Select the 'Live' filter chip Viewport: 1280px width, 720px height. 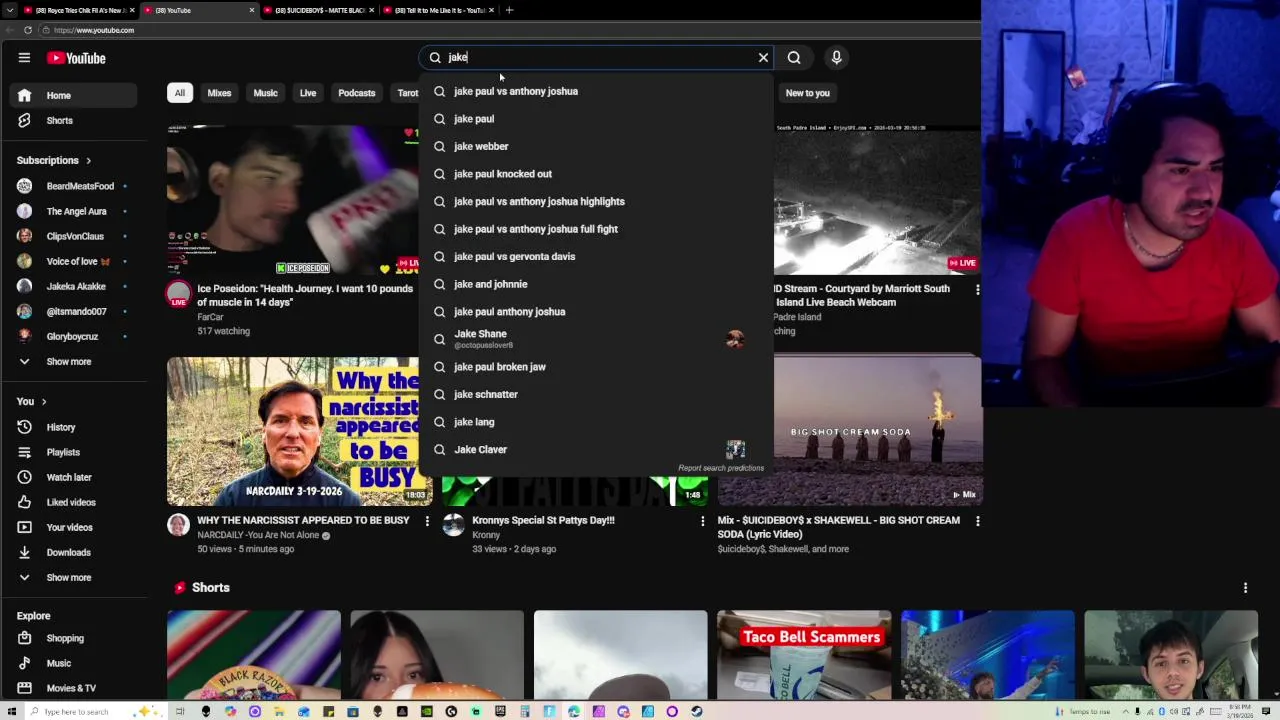(308, 93)
